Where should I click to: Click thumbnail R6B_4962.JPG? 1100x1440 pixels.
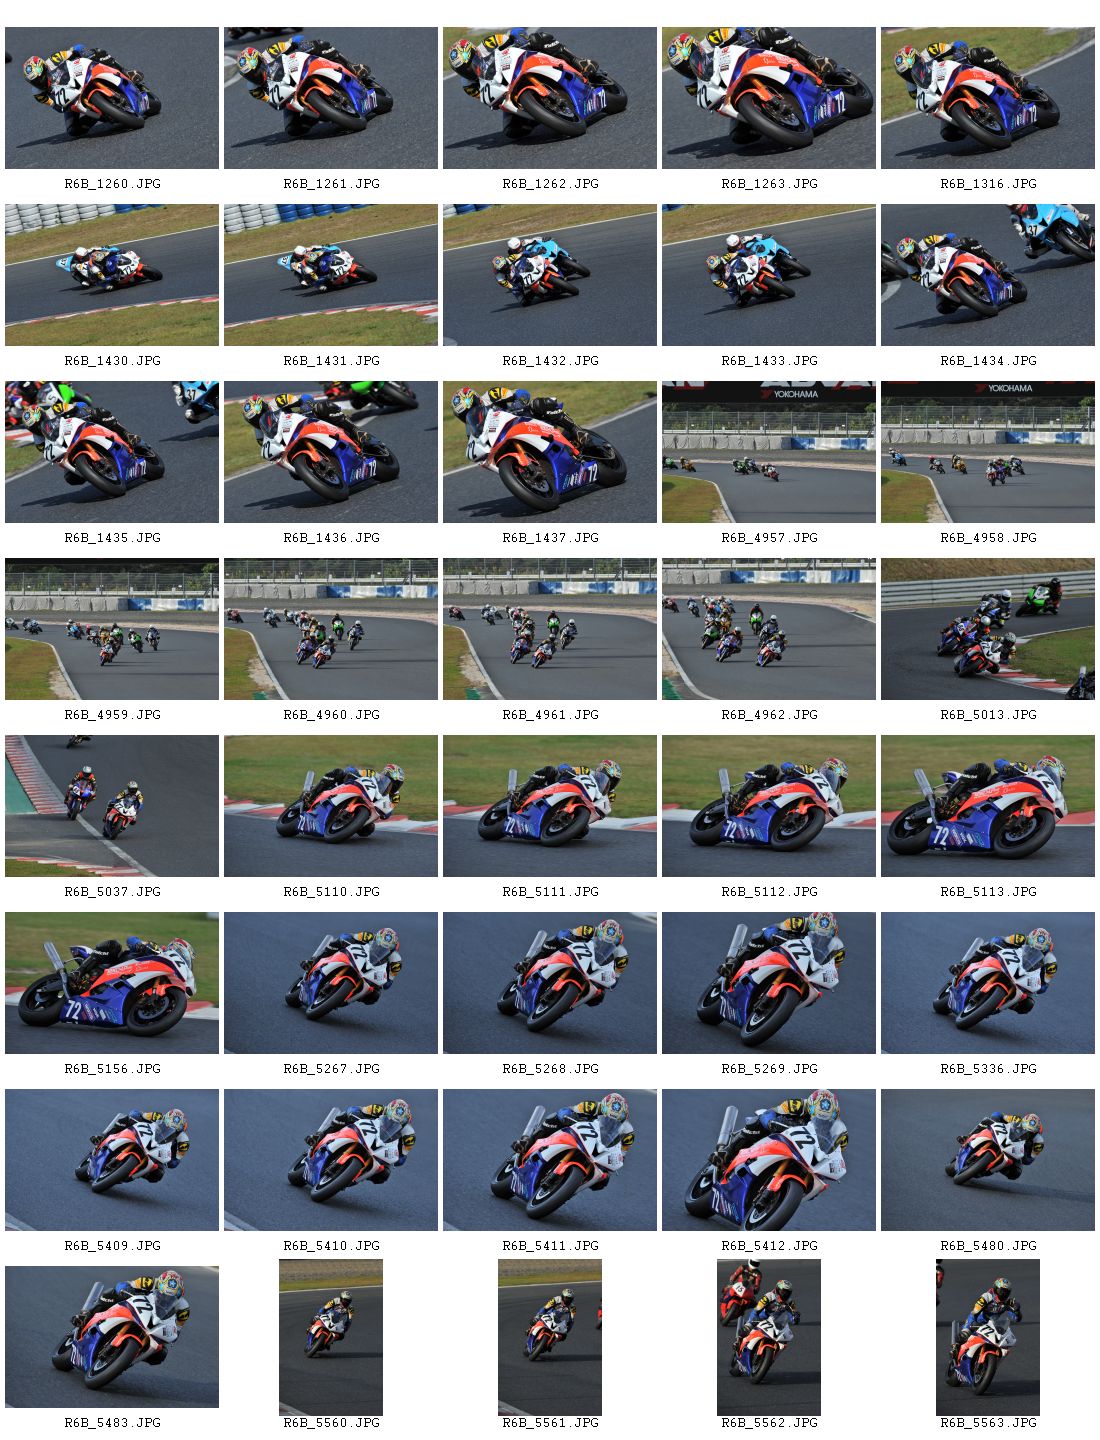tap(769, 629)
